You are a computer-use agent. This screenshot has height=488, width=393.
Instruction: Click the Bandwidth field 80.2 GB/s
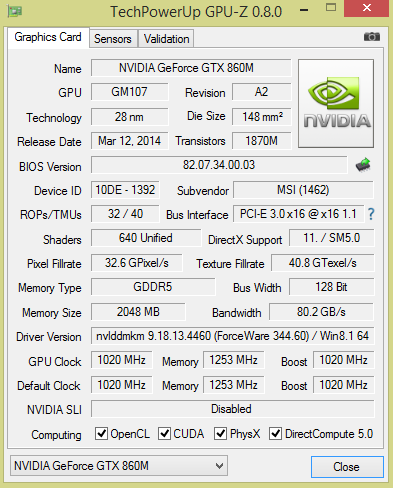click(321, 312)
